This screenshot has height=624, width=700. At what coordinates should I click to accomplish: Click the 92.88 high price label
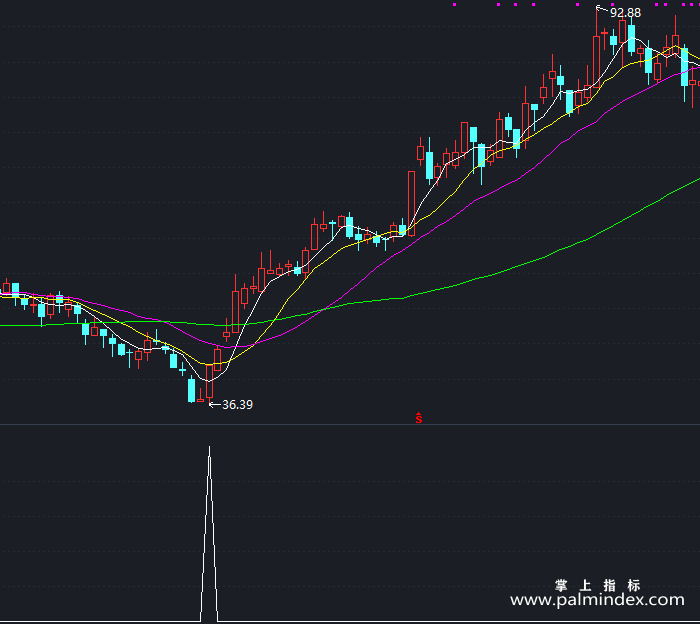pos(625,13)
